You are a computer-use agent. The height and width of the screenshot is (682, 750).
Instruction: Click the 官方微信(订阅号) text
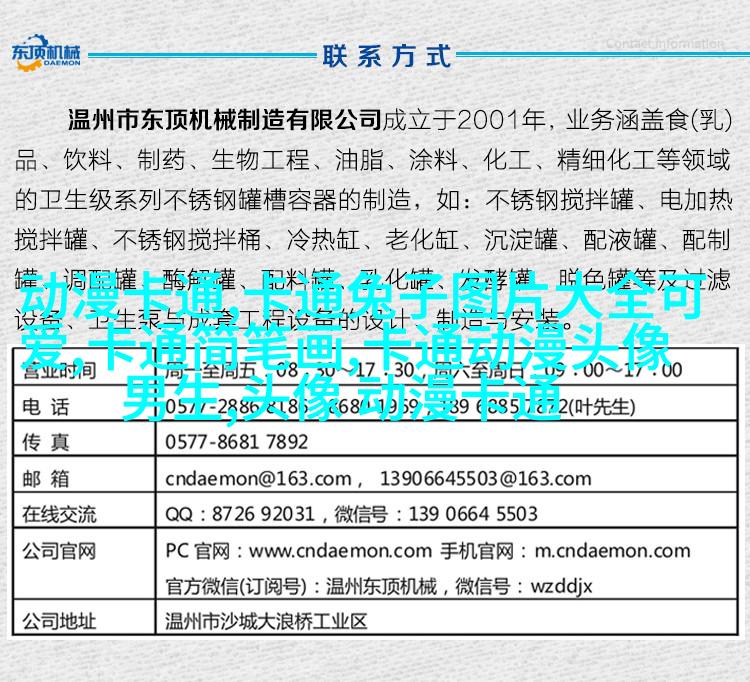(235, 586)
